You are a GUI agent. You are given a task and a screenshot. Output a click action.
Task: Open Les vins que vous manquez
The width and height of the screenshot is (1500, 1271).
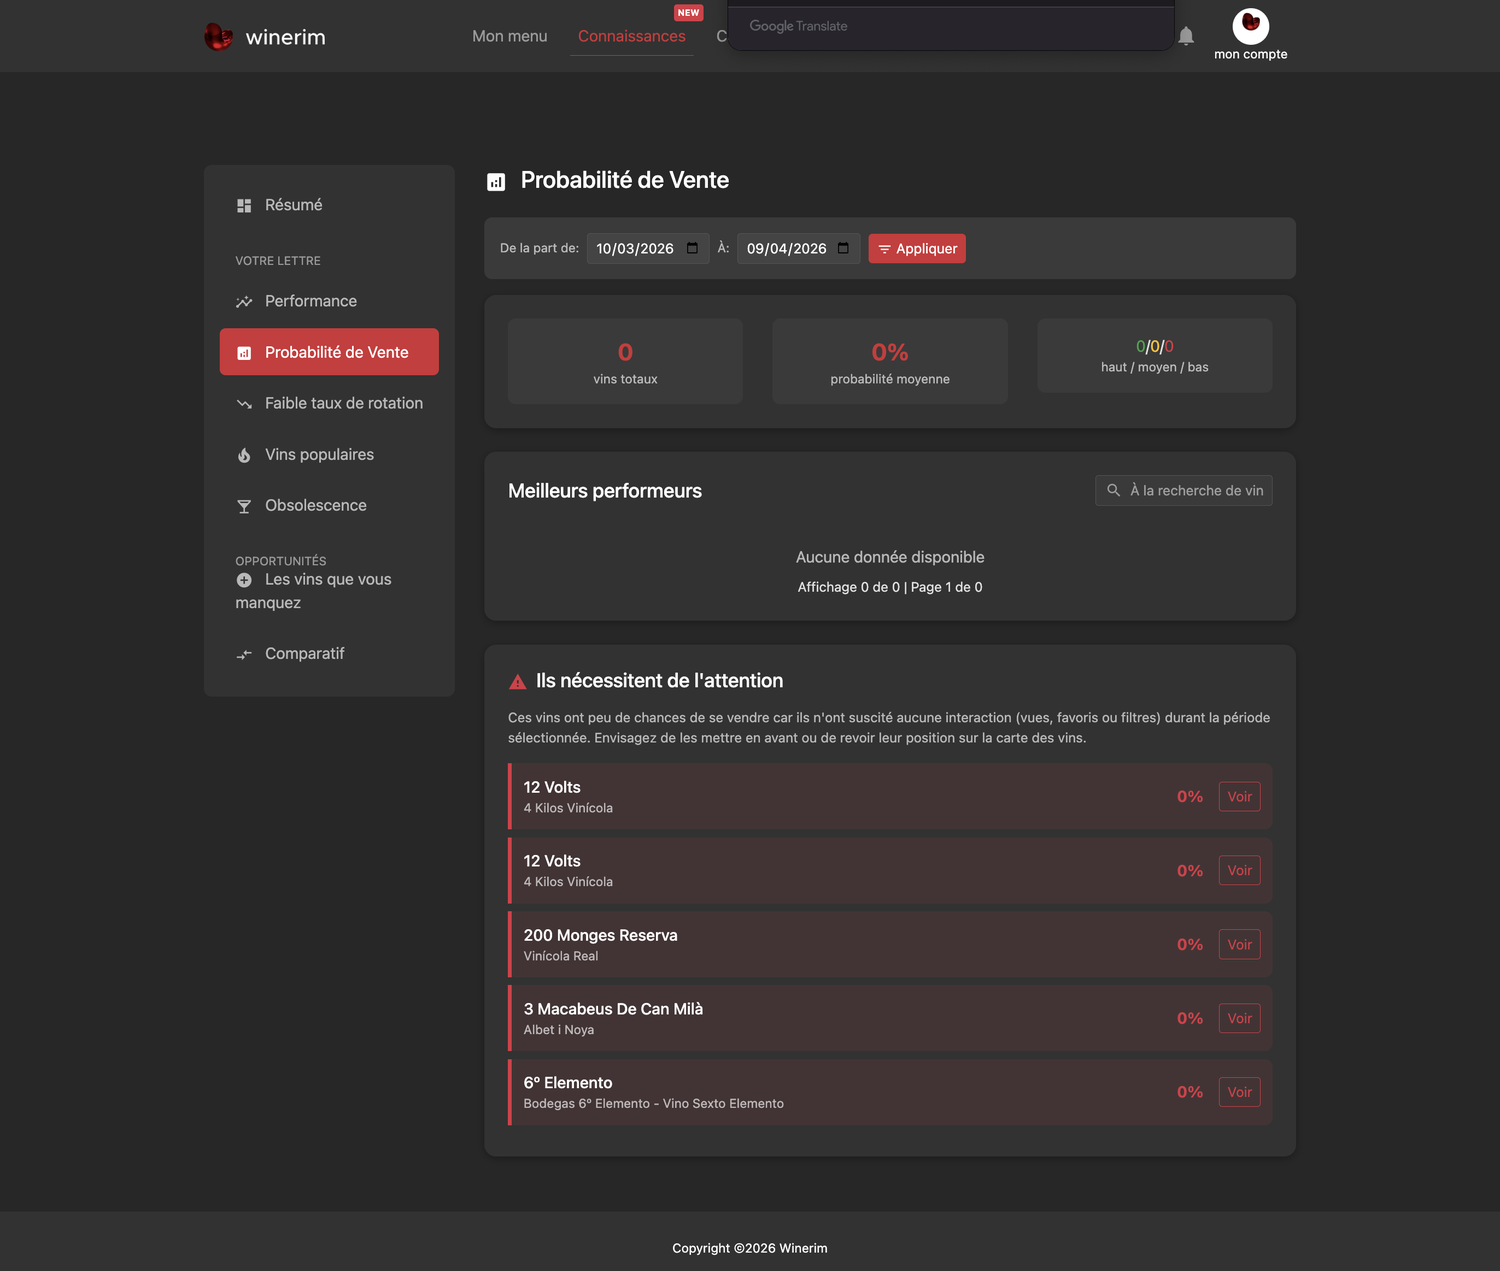[x=329, y=591]
